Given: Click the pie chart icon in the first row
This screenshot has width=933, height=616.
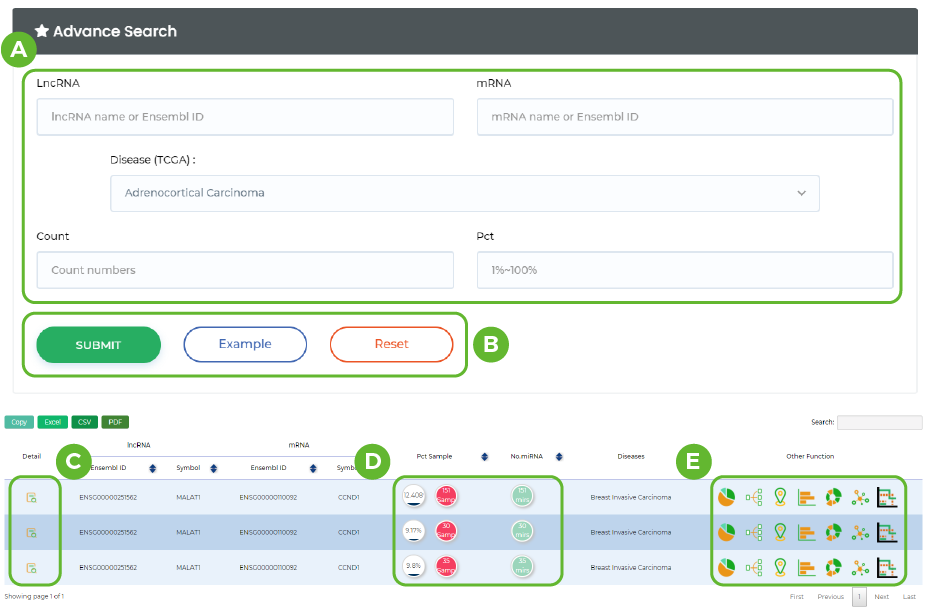Looking at the screenshot, I should [726, 497].
